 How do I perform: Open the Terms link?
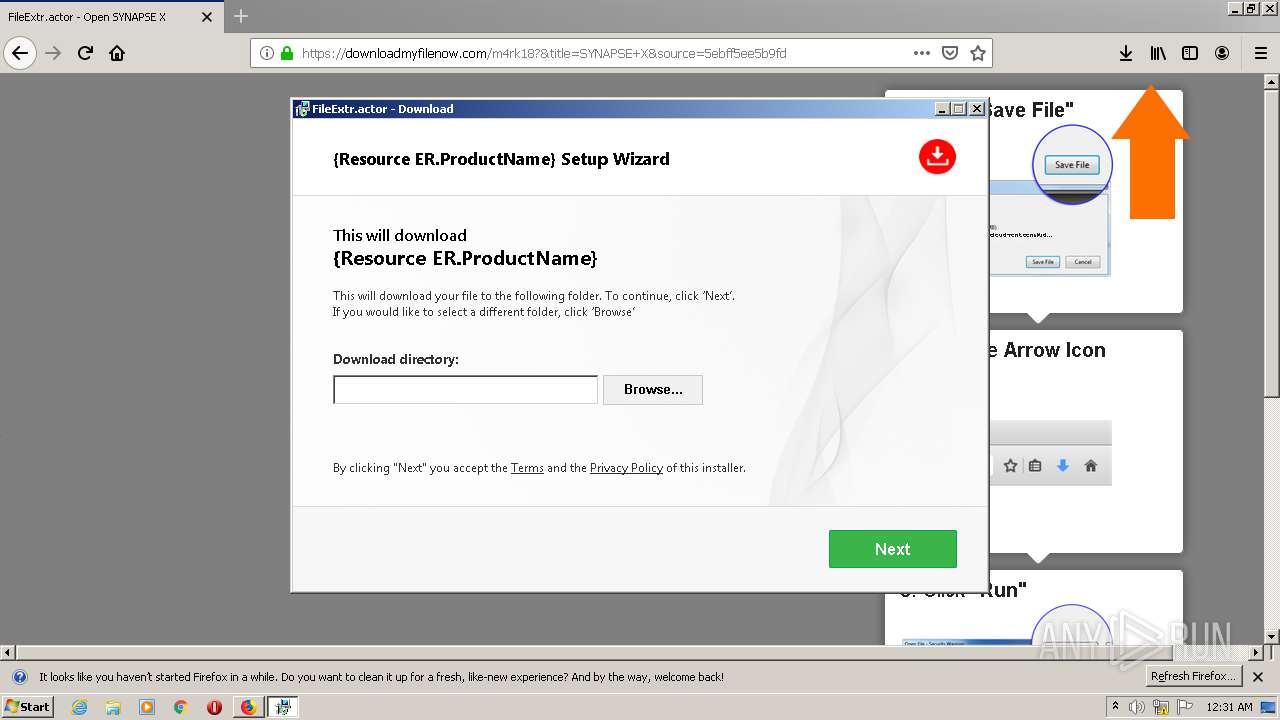[x=527, y=468]
